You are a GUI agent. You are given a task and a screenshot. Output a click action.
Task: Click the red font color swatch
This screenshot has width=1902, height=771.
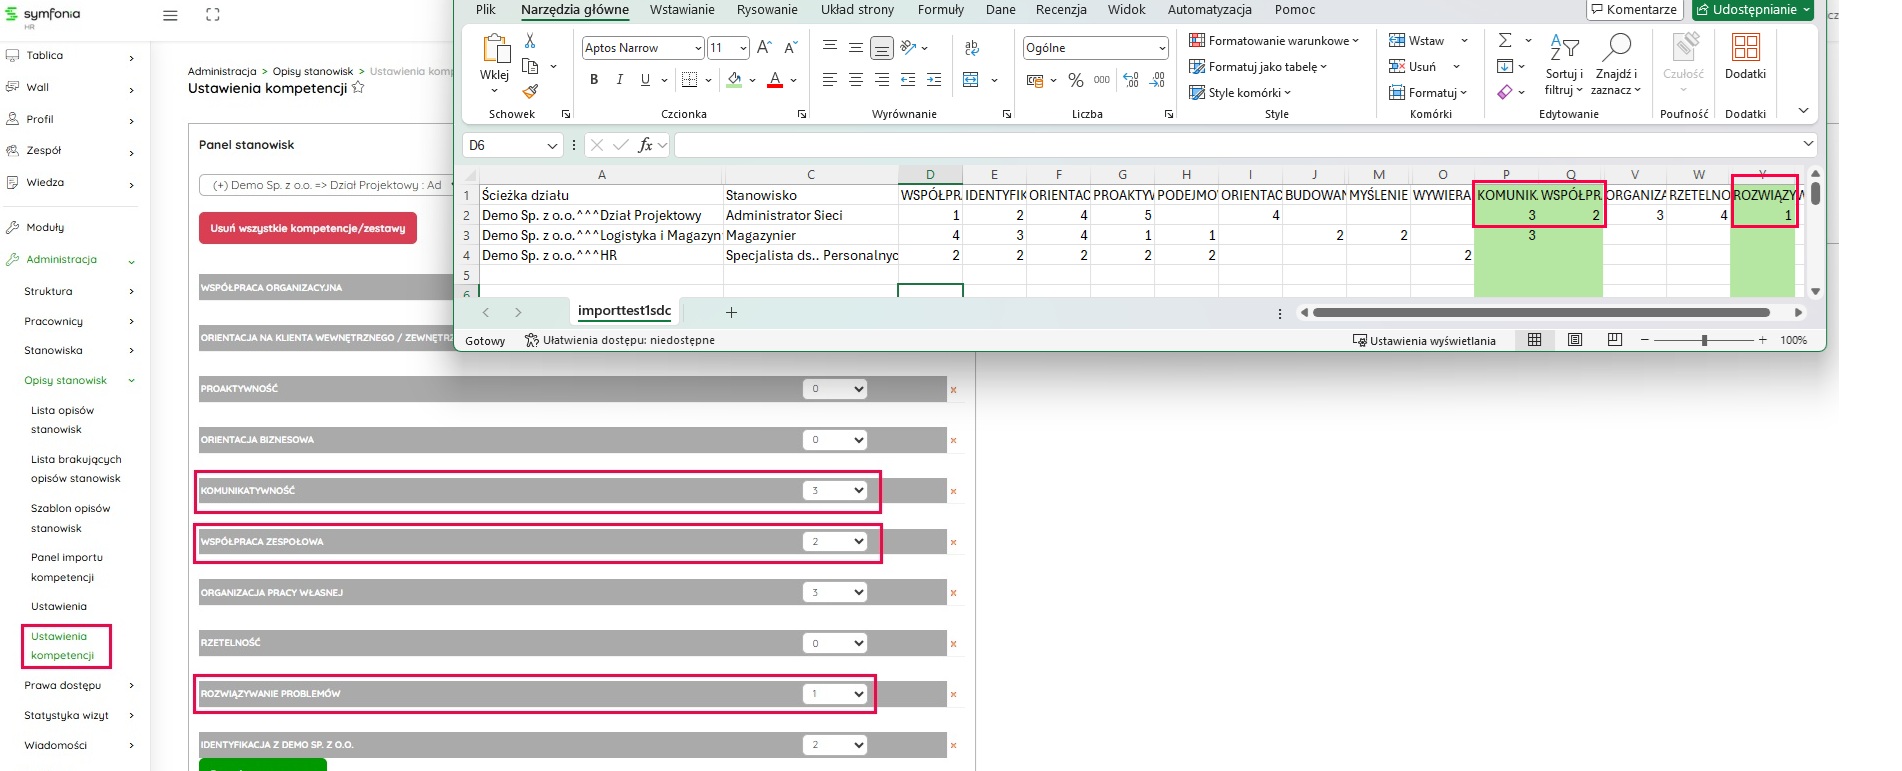click(775, 80)
